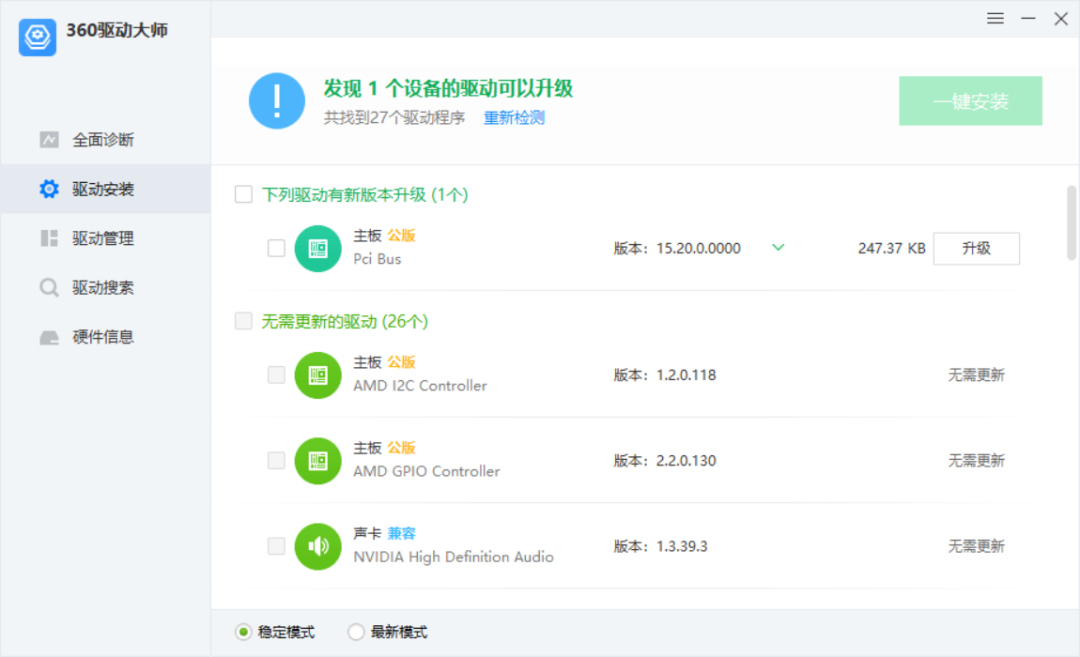Click the 无需更新的驱动 (26个) heading
This screenshot has height=657, width=1080.
[345, 322]
